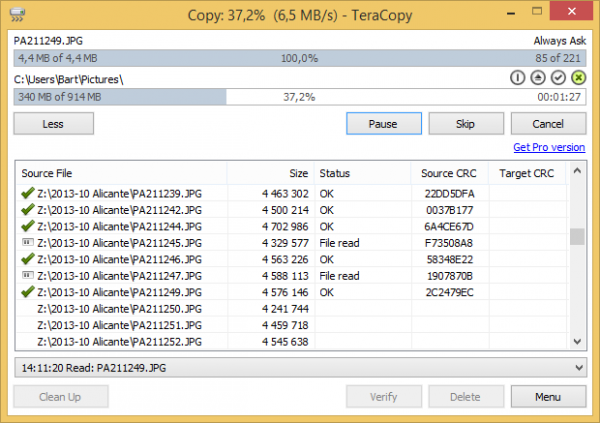The width and height of the screenshot is (600, 423).
Task: Click the pause-after-copy round icon
Action: 517,78
